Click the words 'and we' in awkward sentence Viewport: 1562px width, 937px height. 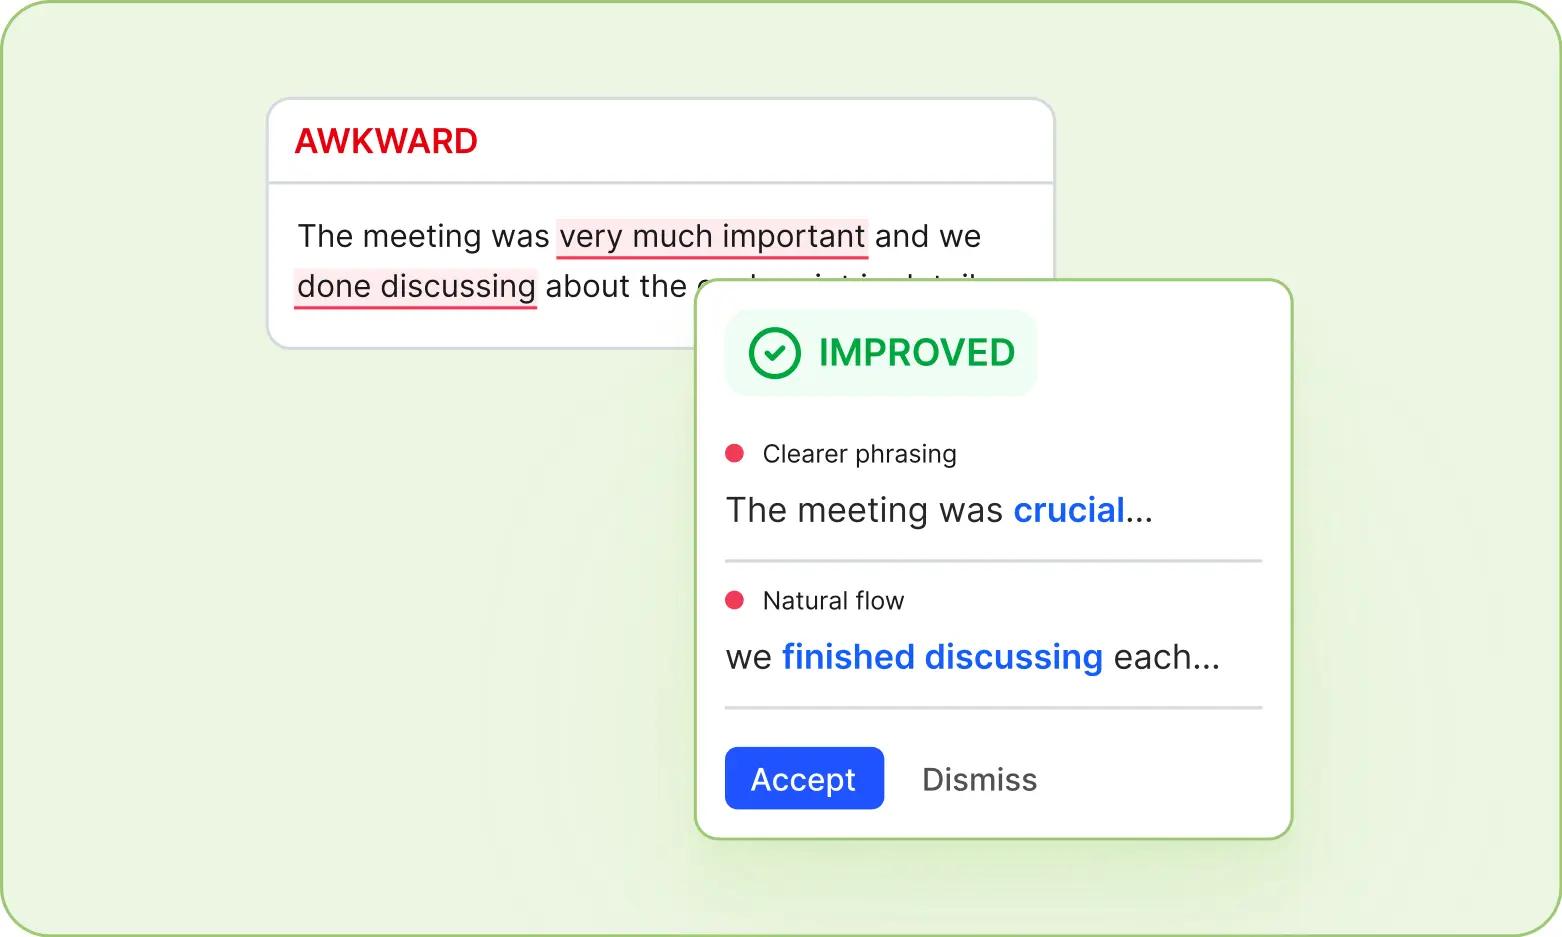928,236
